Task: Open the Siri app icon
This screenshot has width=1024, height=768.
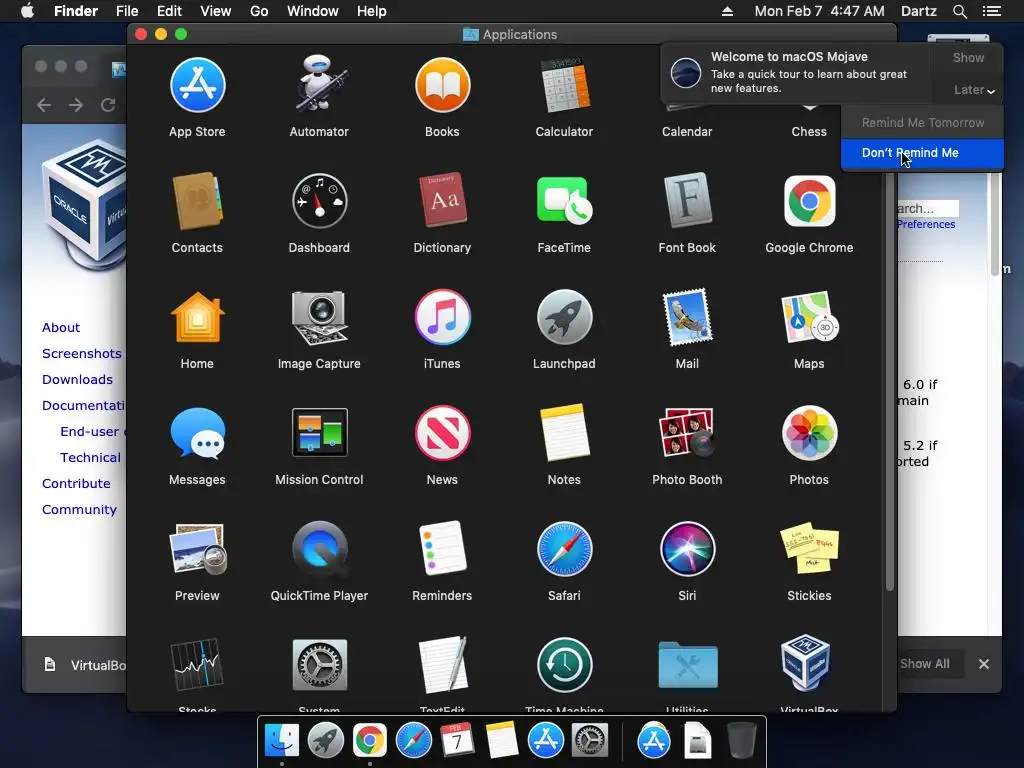Action: [687, 549]
